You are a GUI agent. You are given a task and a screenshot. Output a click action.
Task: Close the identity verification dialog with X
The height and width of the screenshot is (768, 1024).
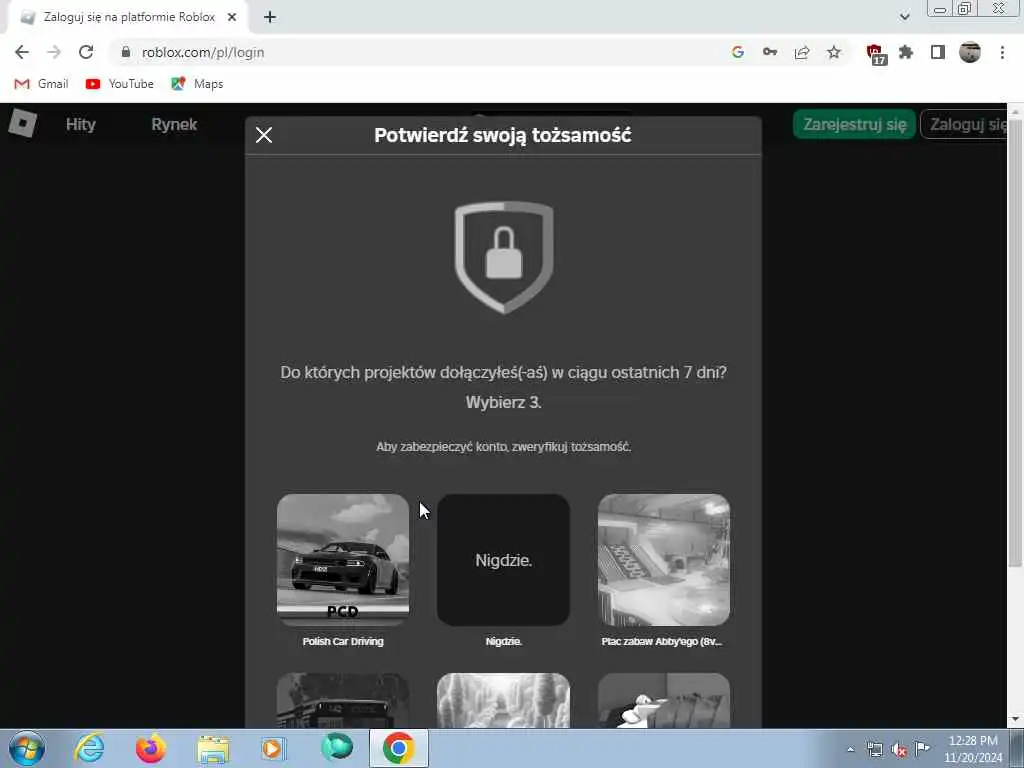pos(264,135)
